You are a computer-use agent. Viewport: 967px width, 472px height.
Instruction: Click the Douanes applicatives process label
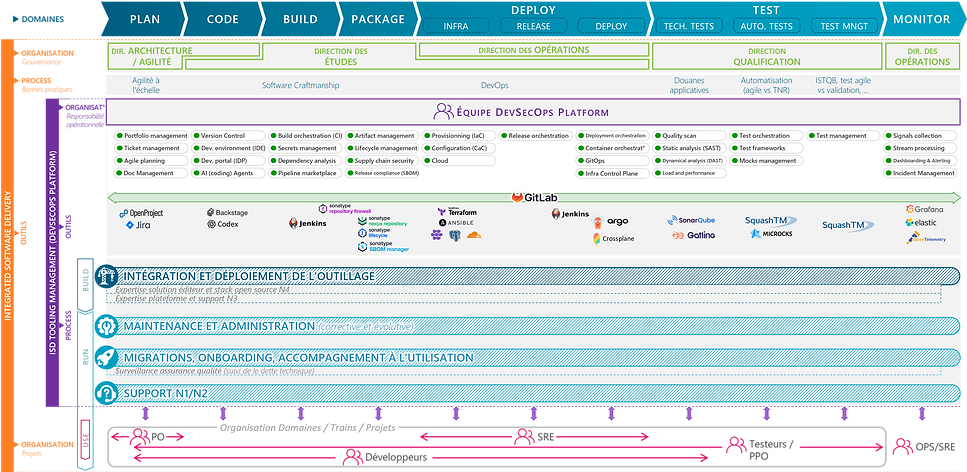coord(688,85)
